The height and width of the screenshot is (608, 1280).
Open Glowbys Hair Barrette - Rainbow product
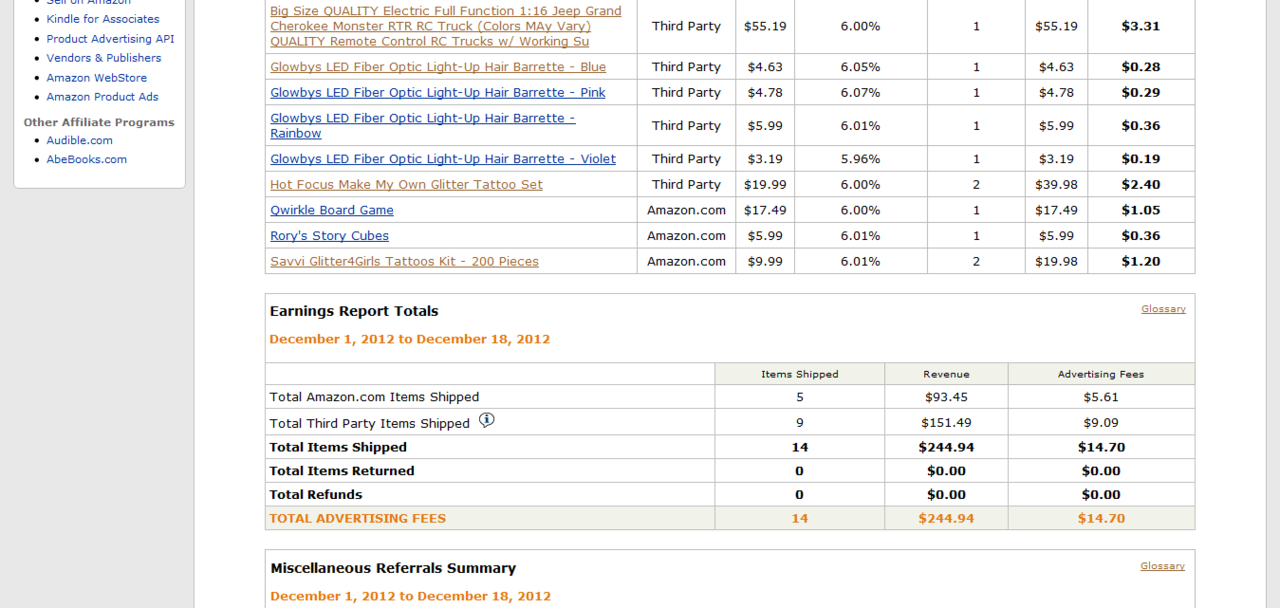click(x=423, y=126)
